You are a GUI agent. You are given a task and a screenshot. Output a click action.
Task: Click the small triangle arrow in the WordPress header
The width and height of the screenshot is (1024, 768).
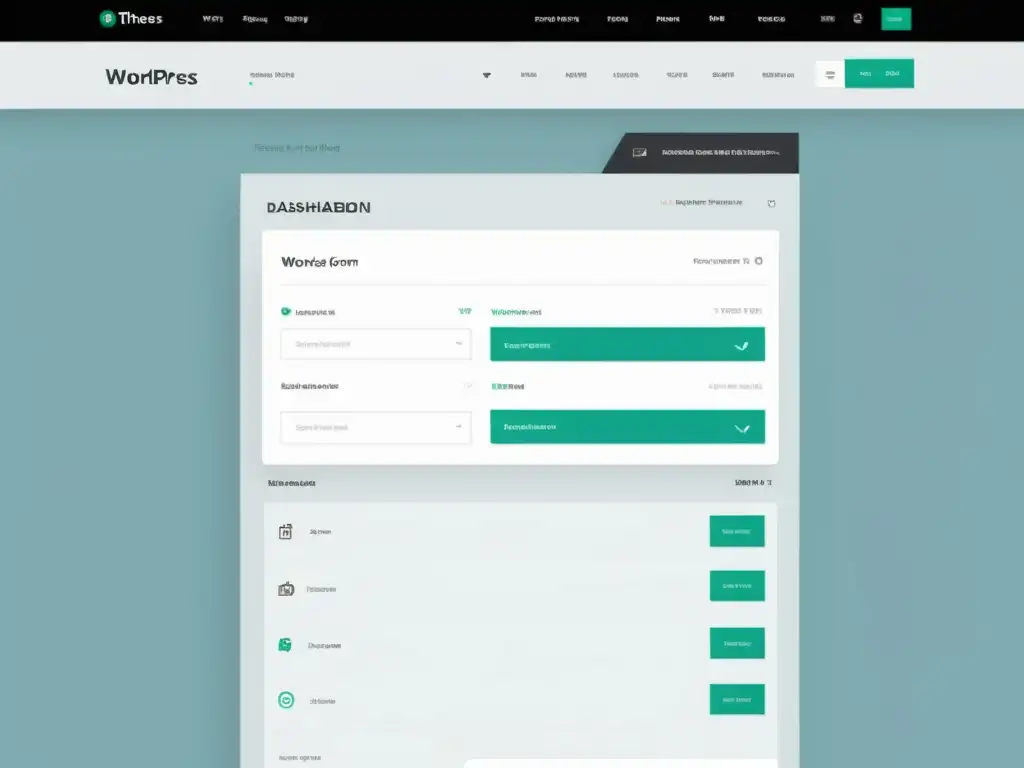point(487,75)
